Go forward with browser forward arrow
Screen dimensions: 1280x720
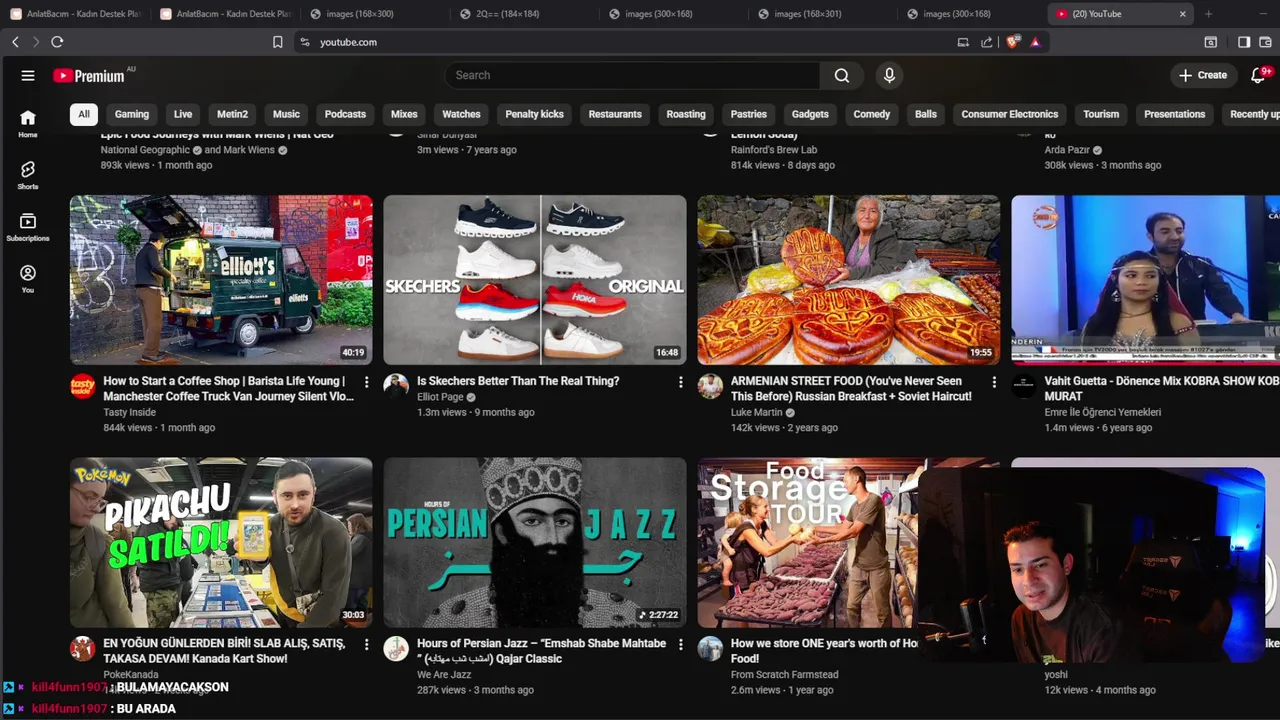[x=36, y=42]
